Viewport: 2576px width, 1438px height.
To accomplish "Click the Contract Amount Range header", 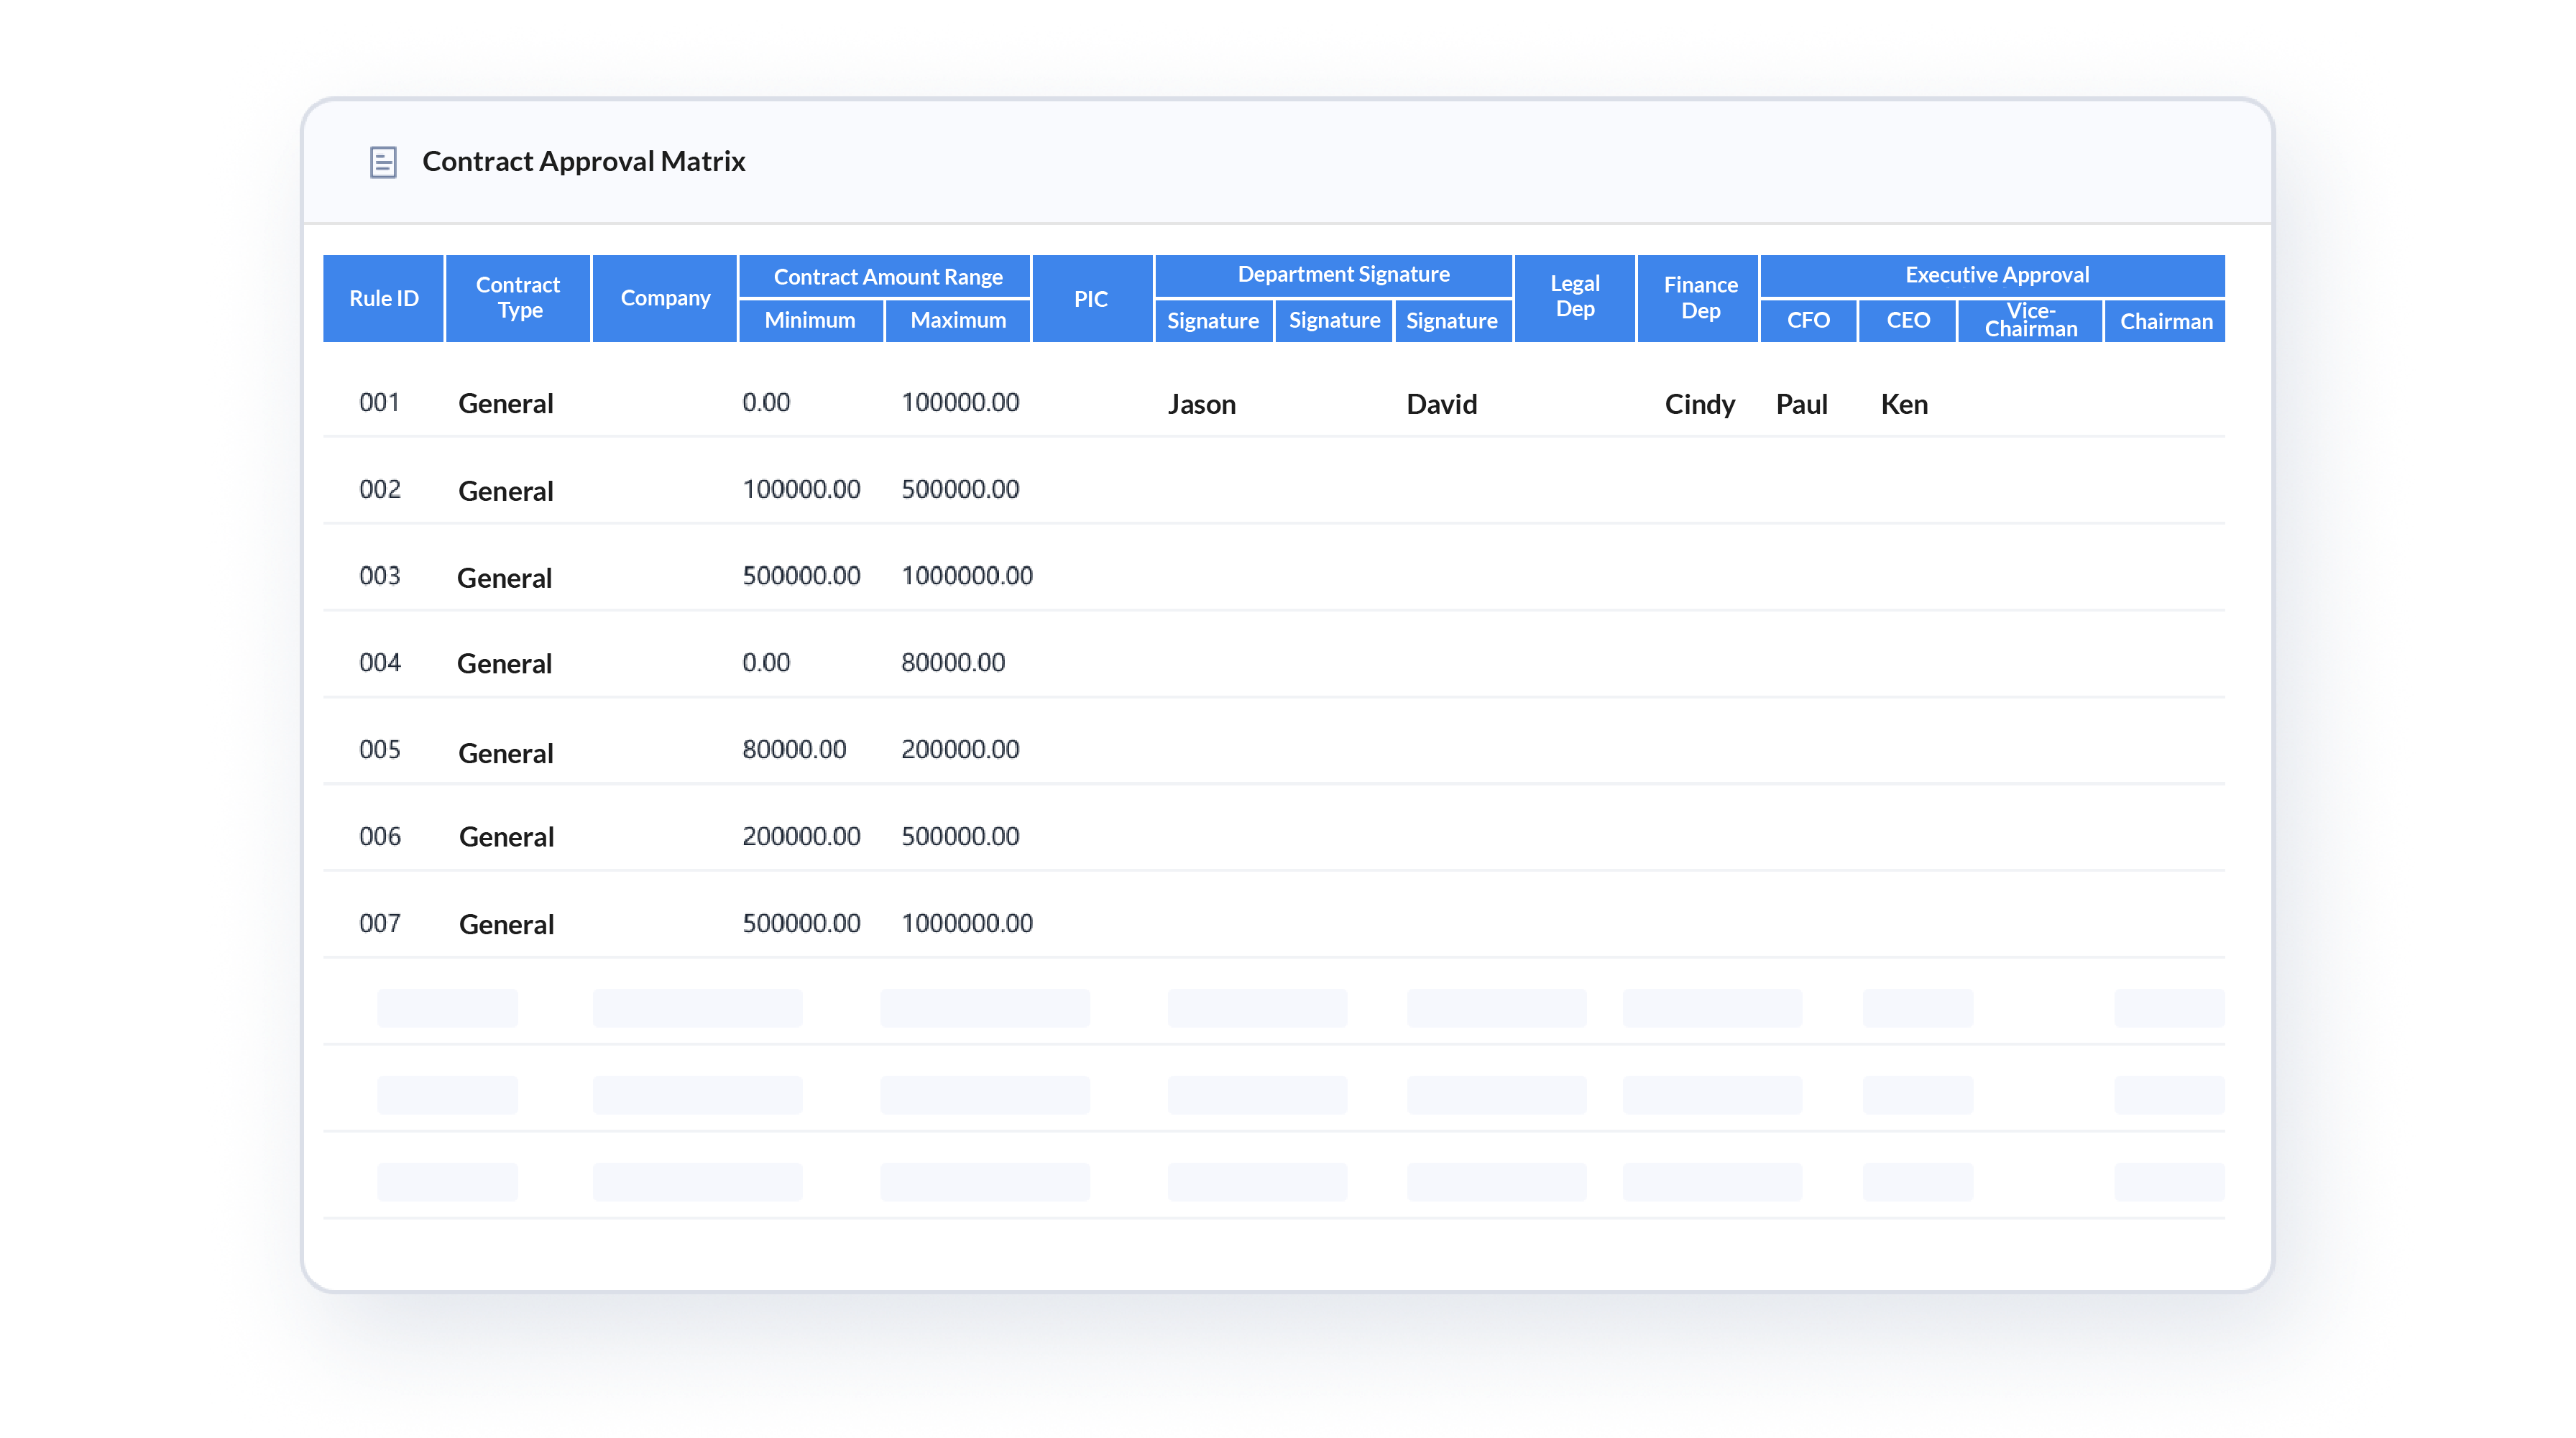I will coord(885,274).
